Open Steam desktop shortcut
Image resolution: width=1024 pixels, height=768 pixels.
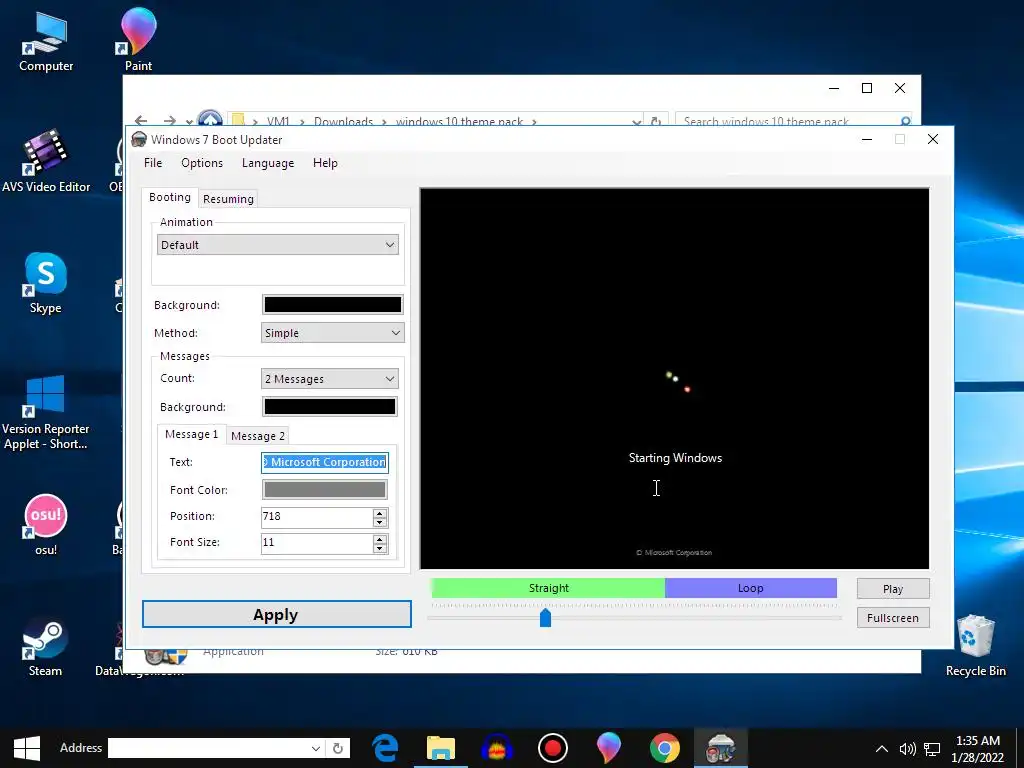[x=45, y=647]
